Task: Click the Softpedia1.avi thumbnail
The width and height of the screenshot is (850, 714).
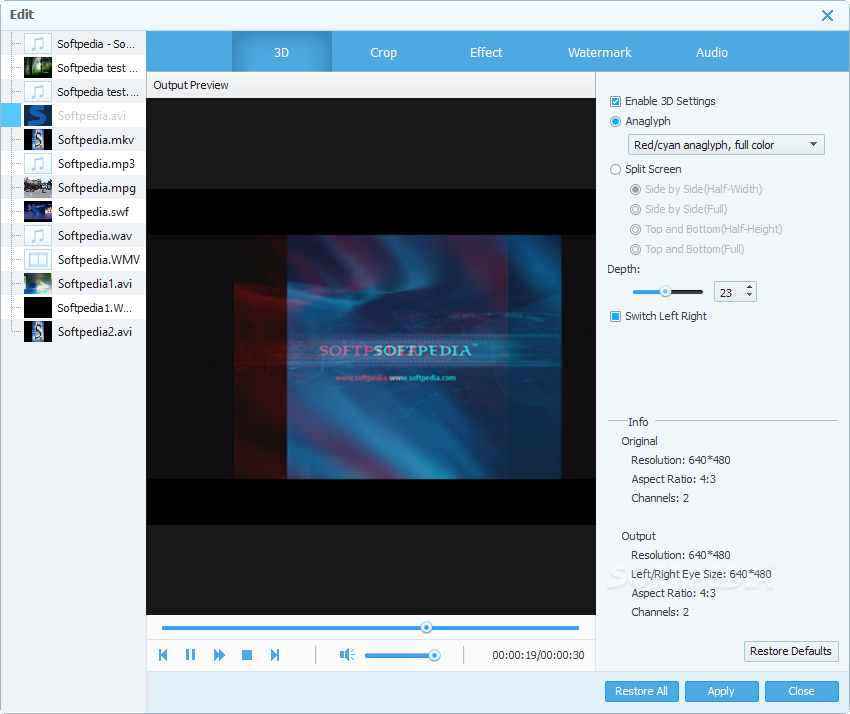Action: (38, 284)
